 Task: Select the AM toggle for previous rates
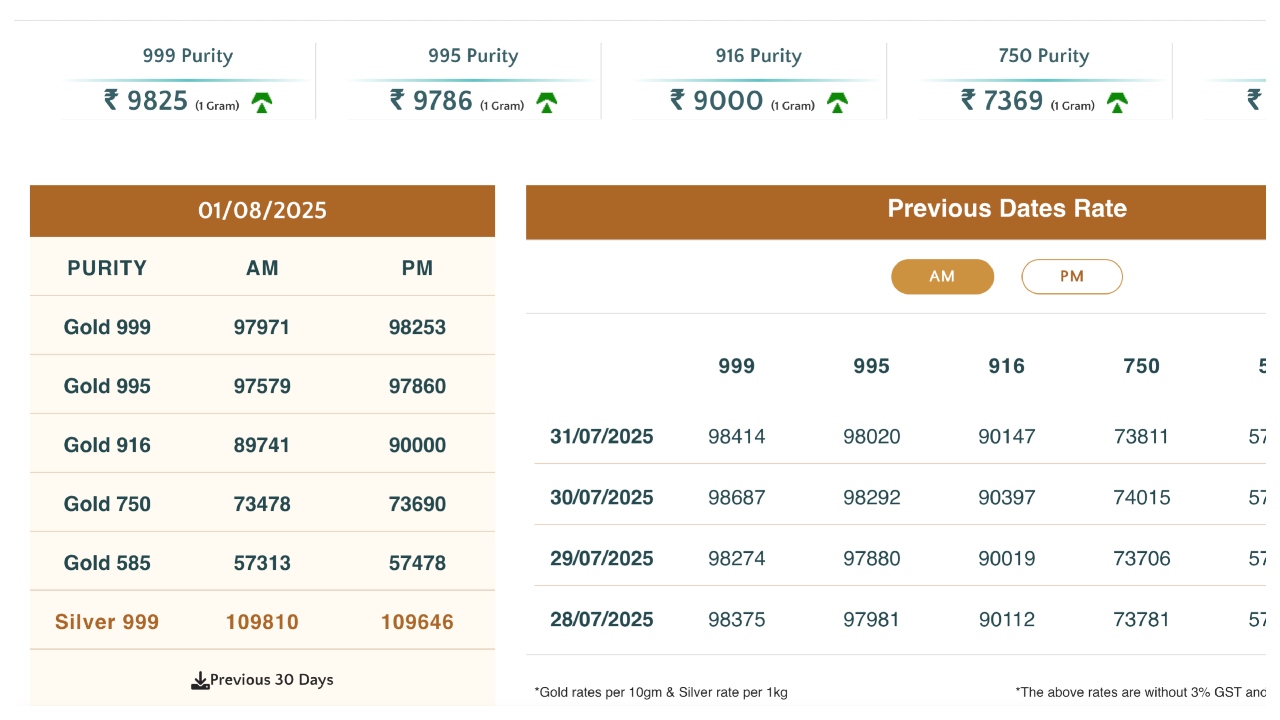click(x=942, y=277)
